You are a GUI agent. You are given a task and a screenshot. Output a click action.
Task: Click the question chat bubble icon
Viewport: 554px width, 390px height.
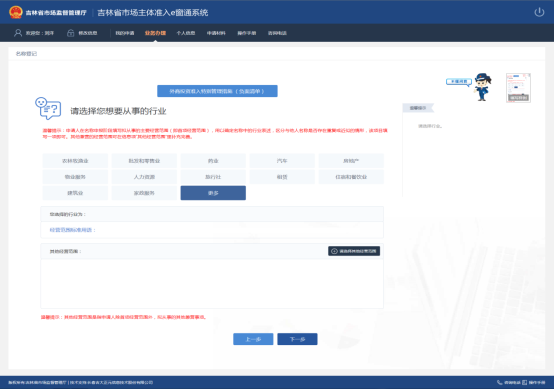pos(48,108)
